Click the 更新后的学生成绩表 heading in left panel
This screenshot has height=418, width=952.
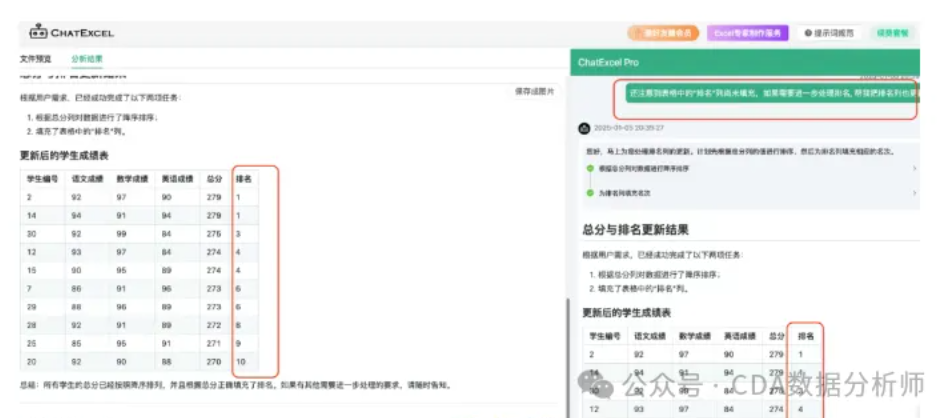tap(64, 156)
